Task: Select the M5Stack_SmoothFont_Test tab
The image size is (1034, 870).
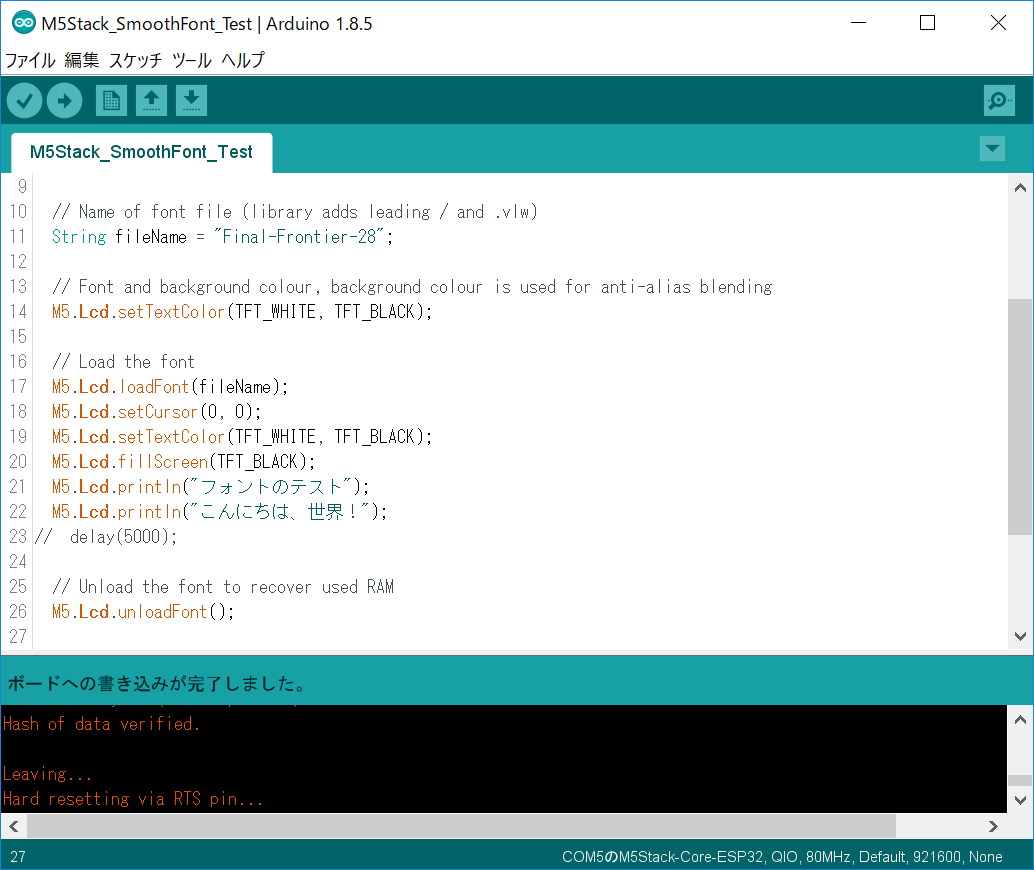Action: [x=141, y=153]
